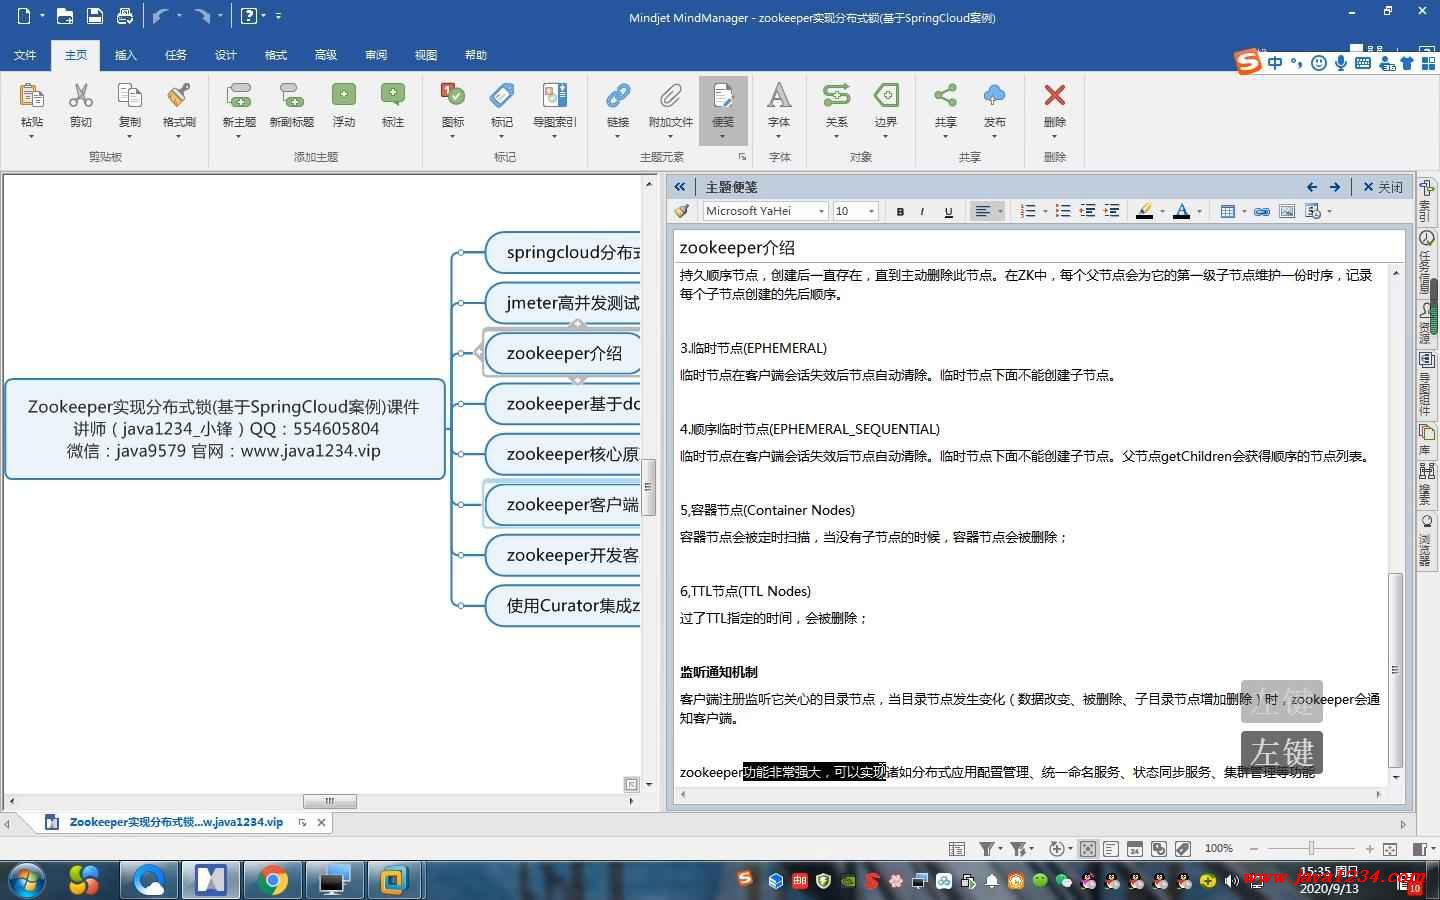
Task: Open the numbered list dropdown arrow
Action: pyautogui.click(x=1045, y=211)
